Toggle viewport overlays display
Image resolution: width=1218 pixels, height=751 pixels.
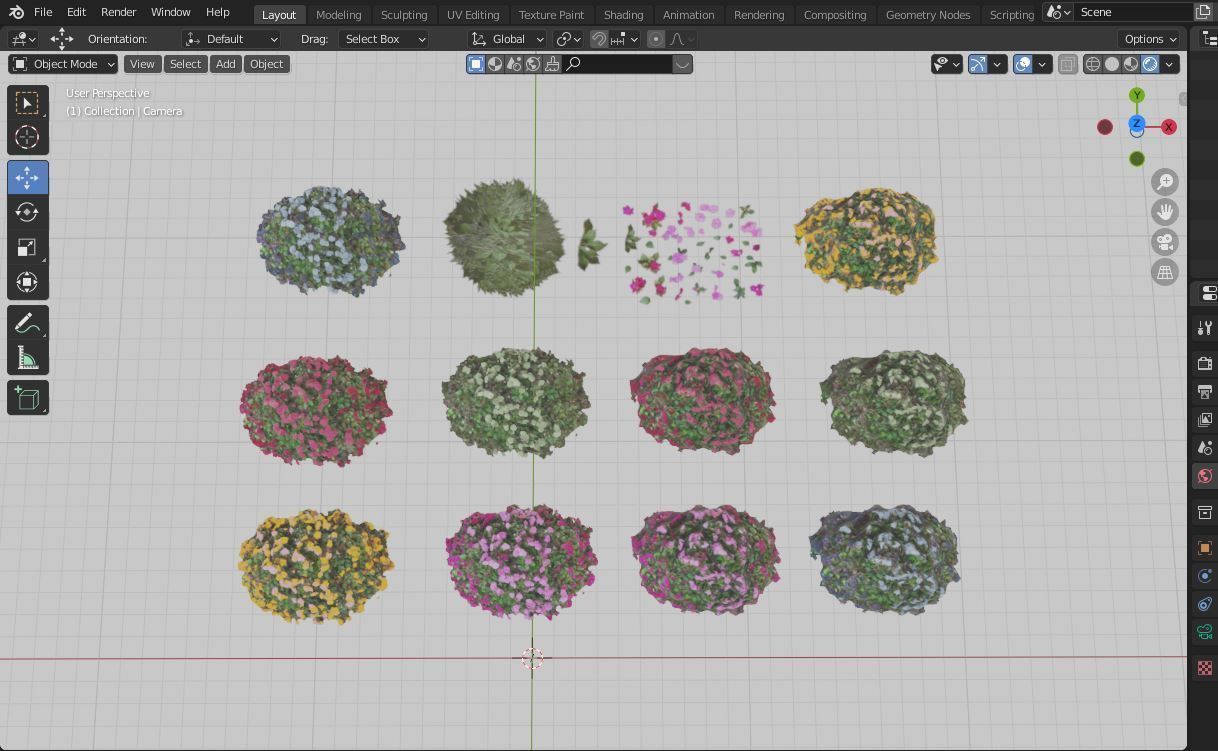click(1023, 64)
